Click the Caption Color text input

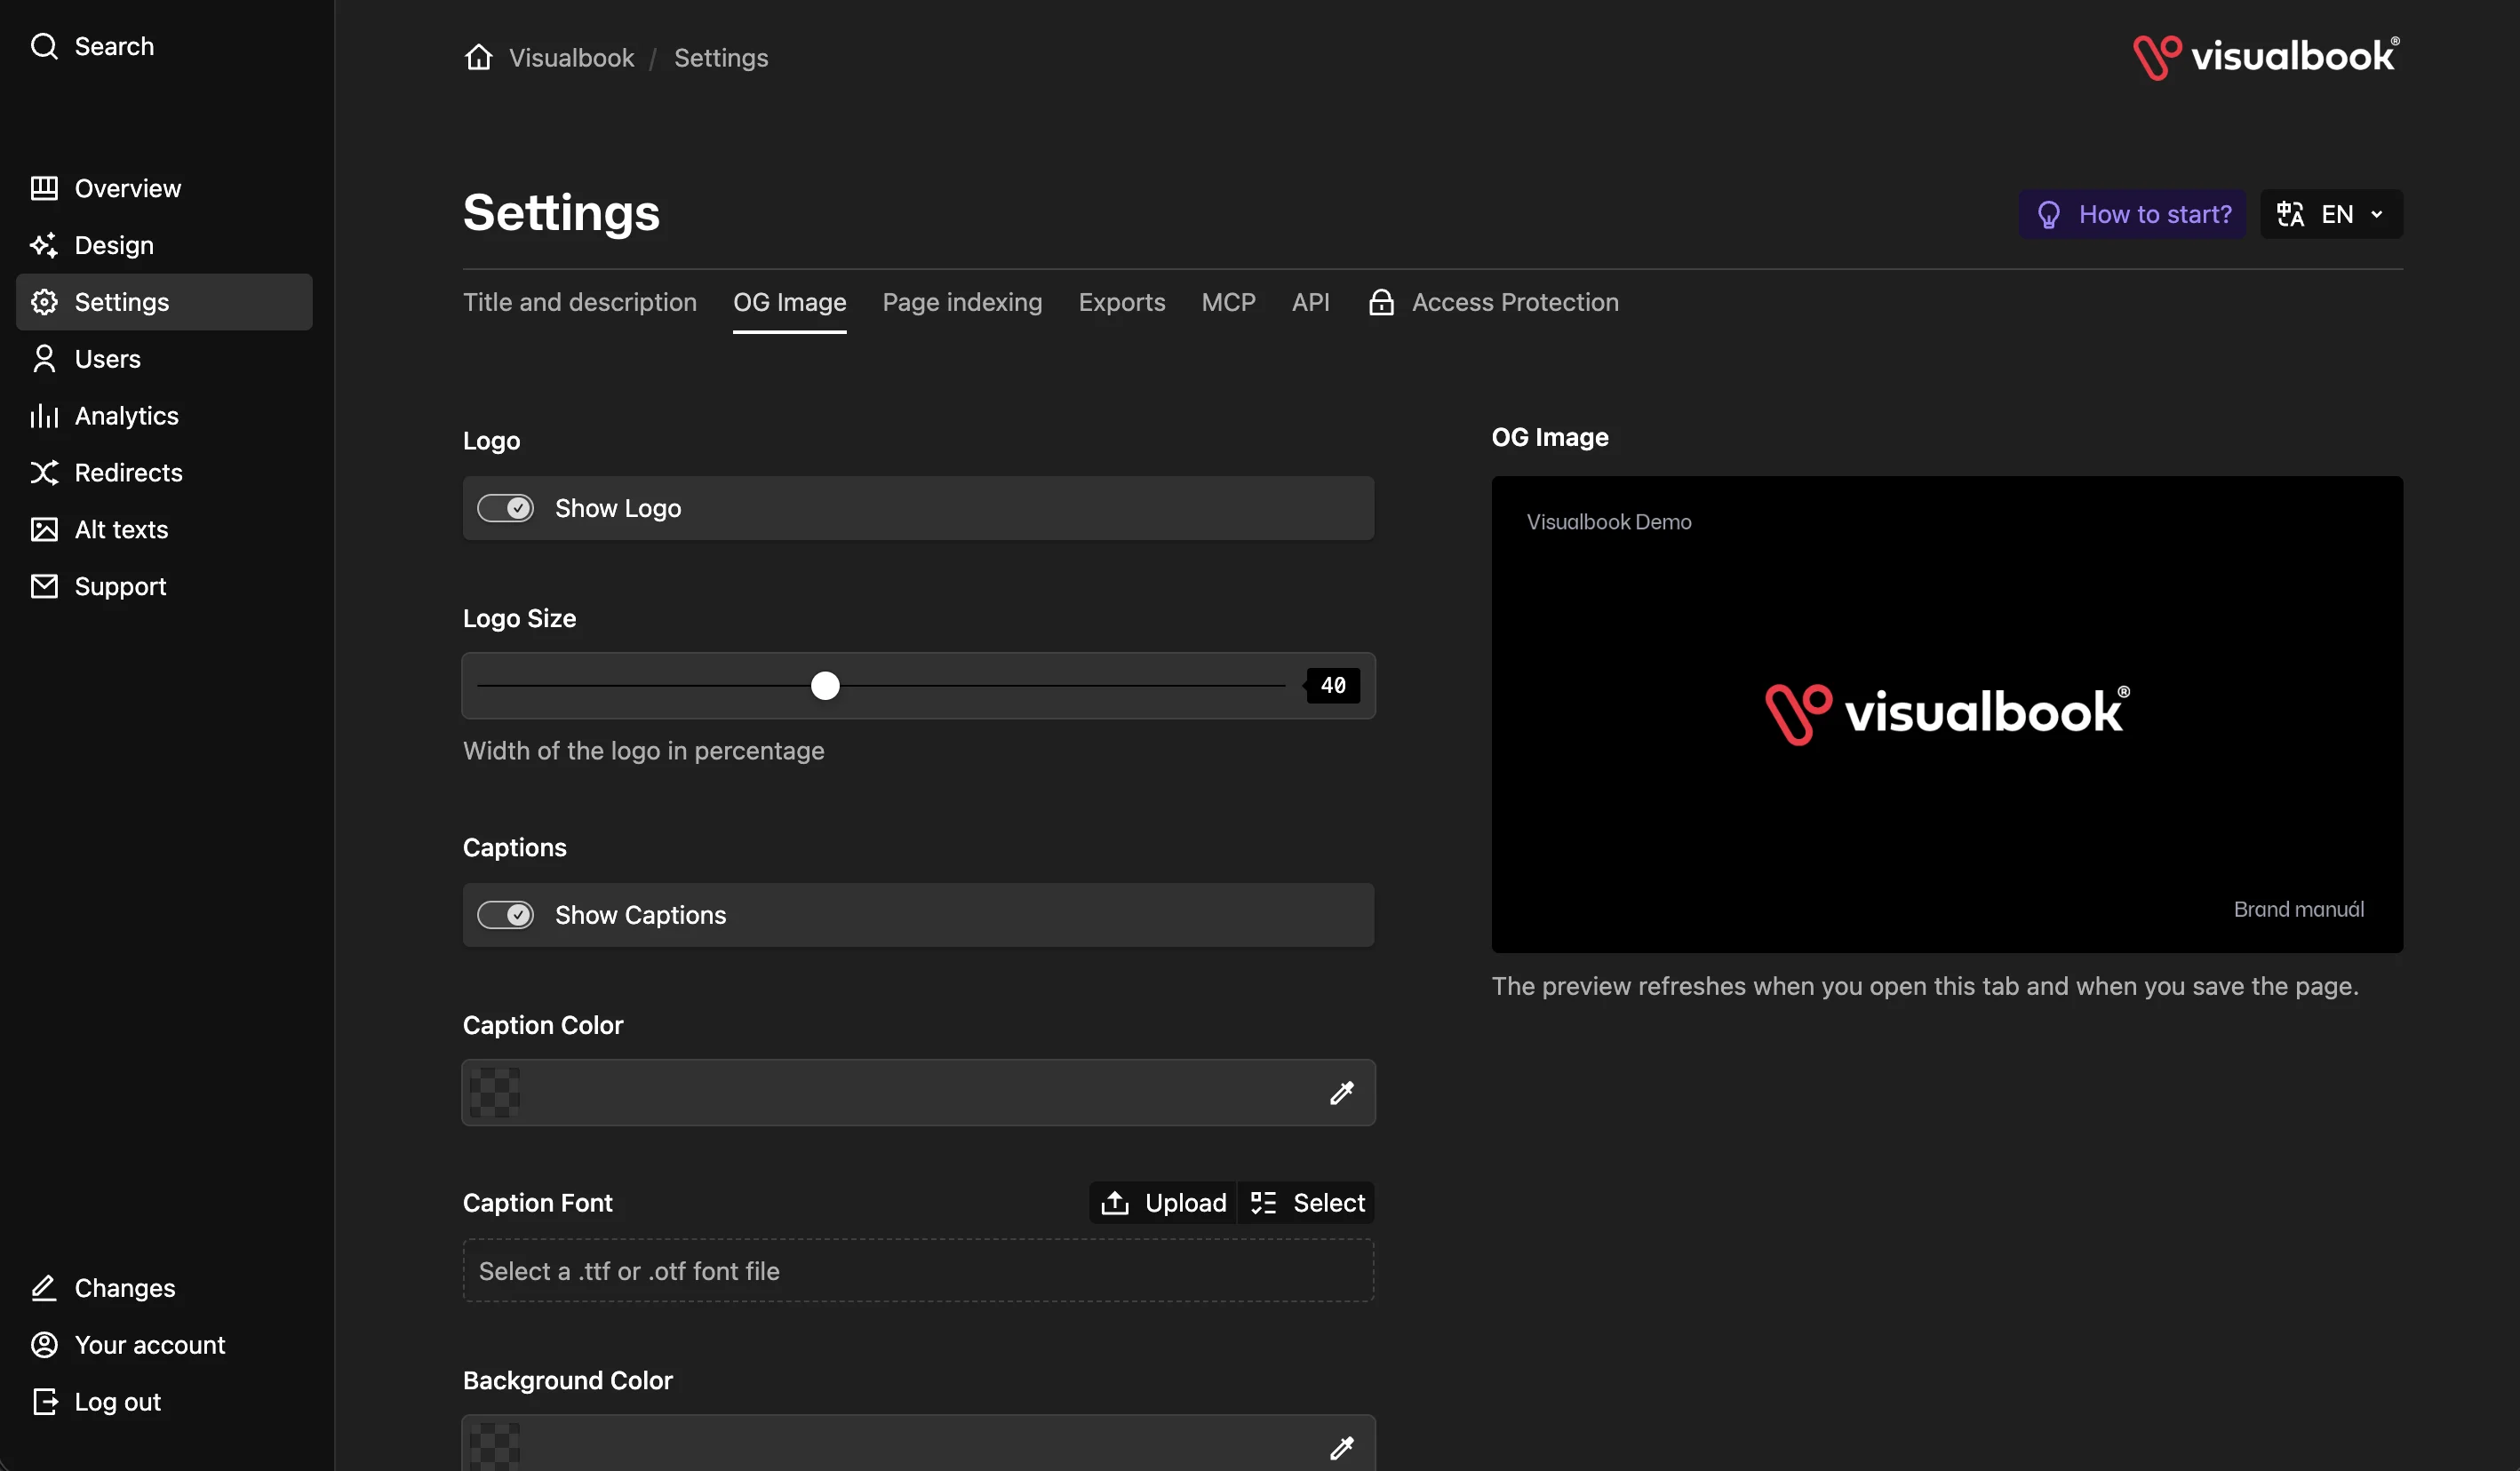(919, 1093)
